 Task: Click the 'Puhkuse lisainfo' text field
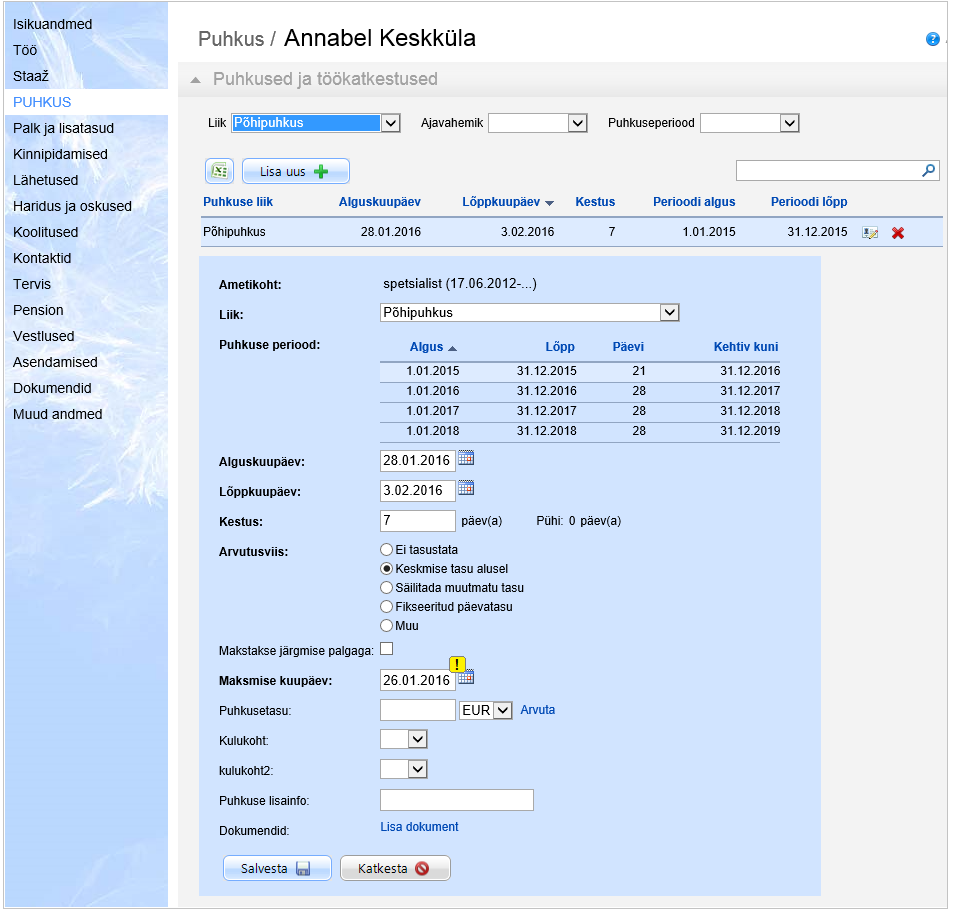pyautogui.click(x=457, y=800)
